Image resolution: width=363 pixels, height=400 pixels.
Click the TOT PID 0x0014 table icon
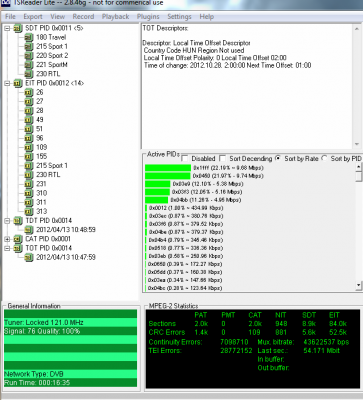tap(18, 248)
